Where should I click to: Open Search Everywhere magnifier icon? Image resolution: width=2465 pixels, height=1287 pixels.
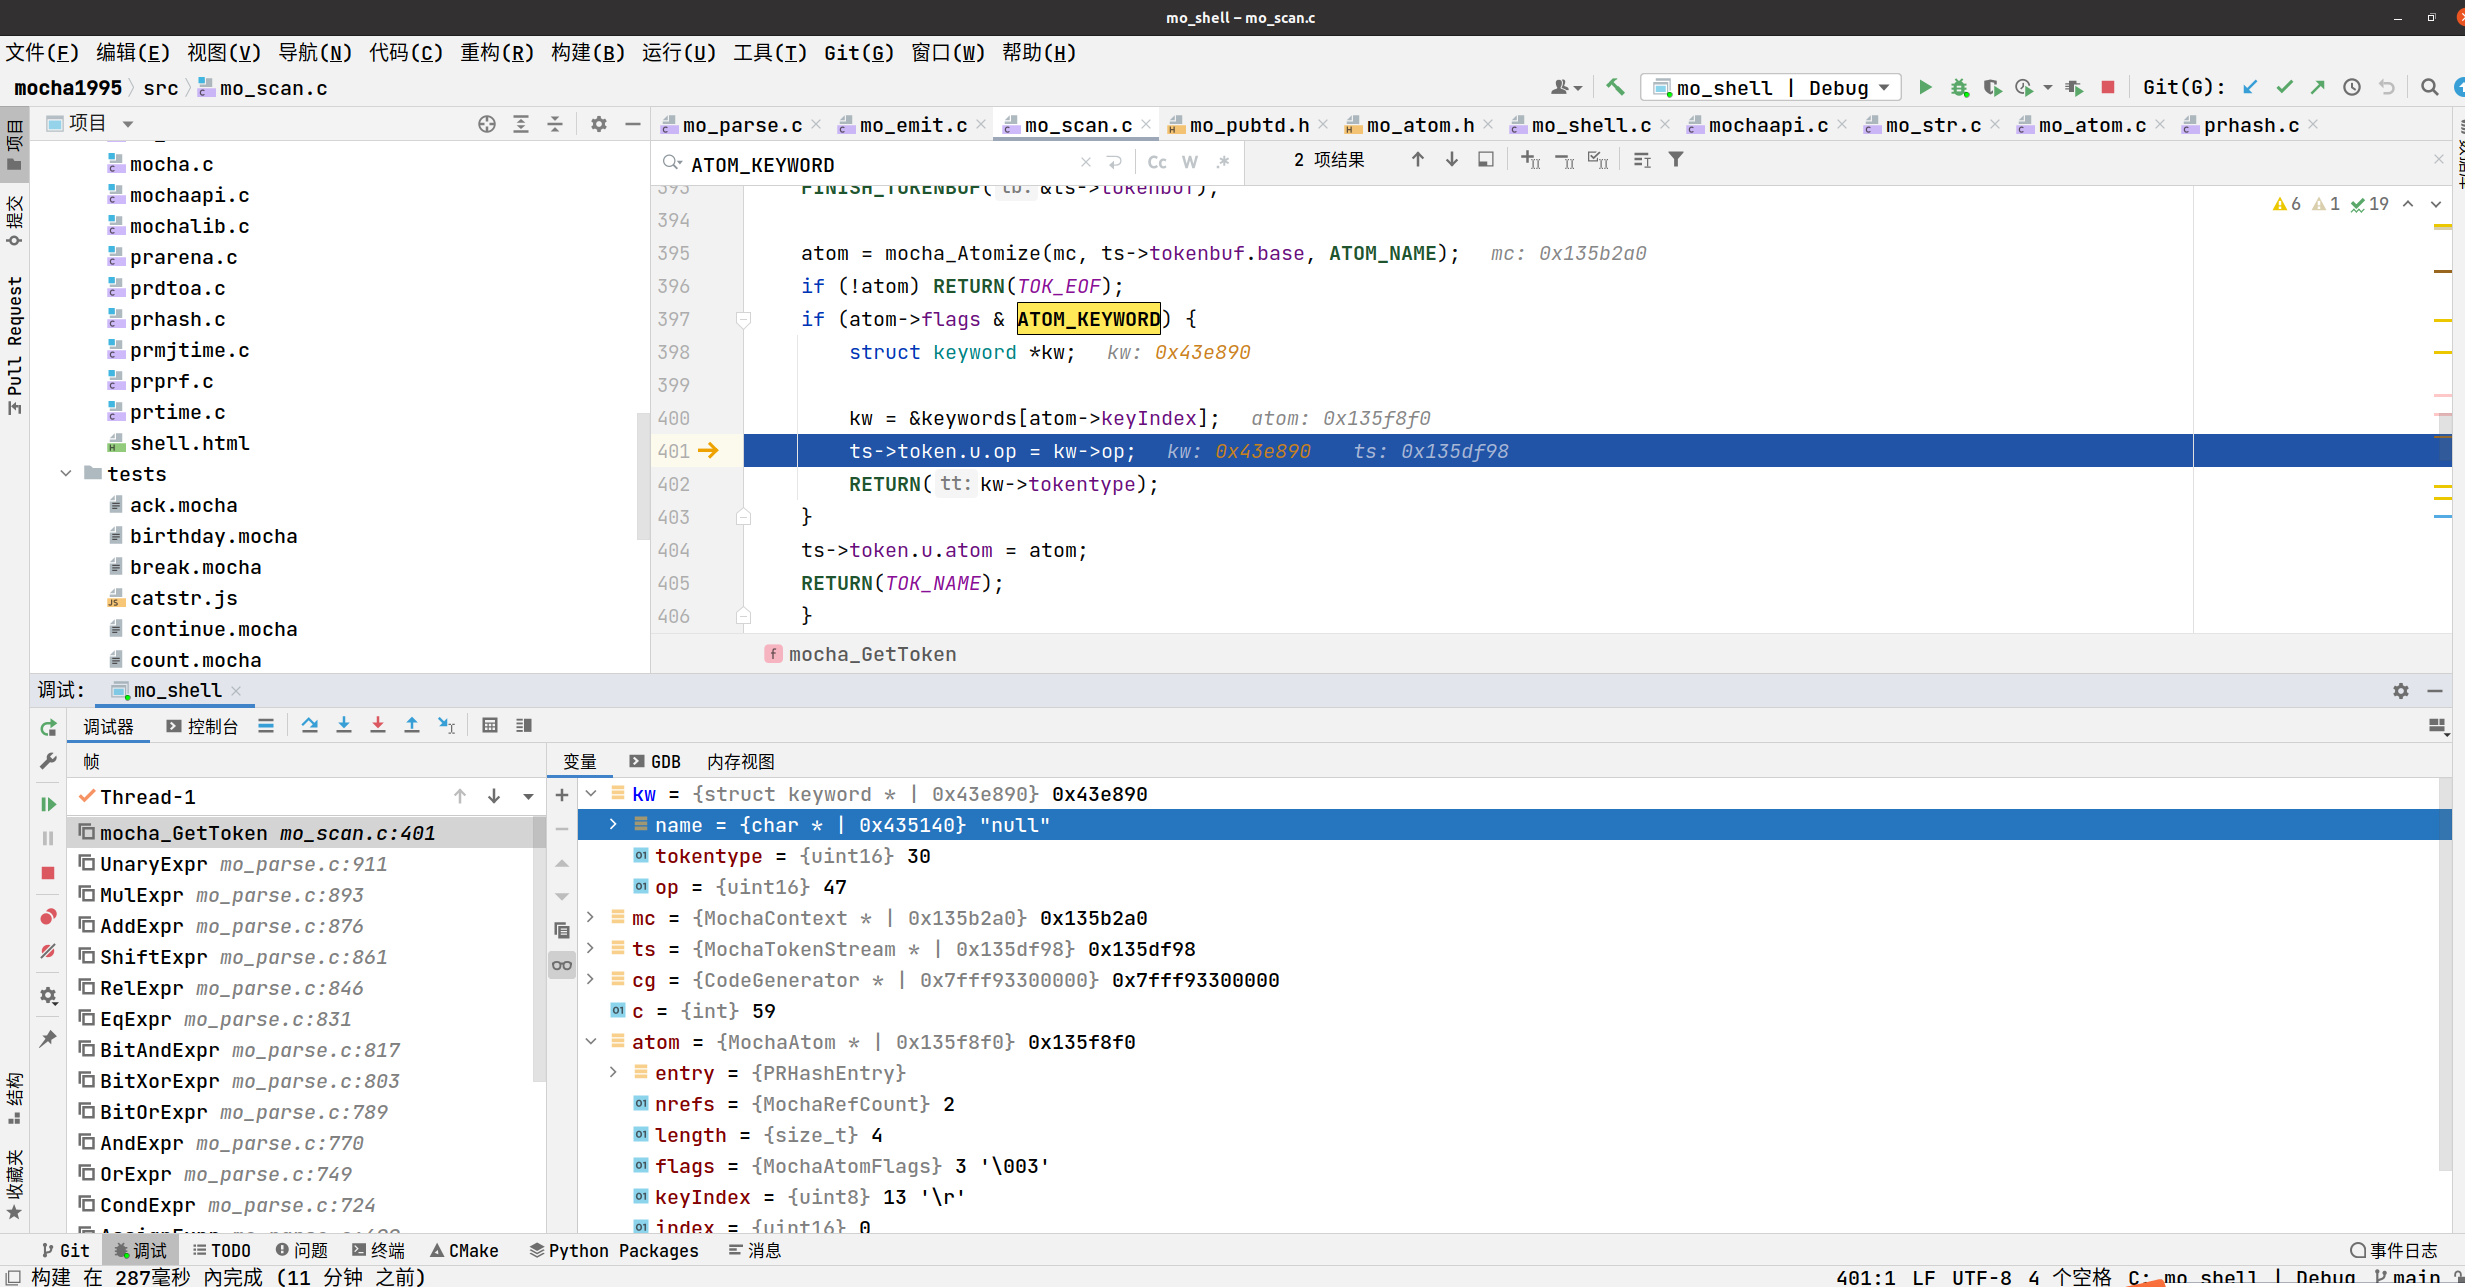coord(2430,88)
